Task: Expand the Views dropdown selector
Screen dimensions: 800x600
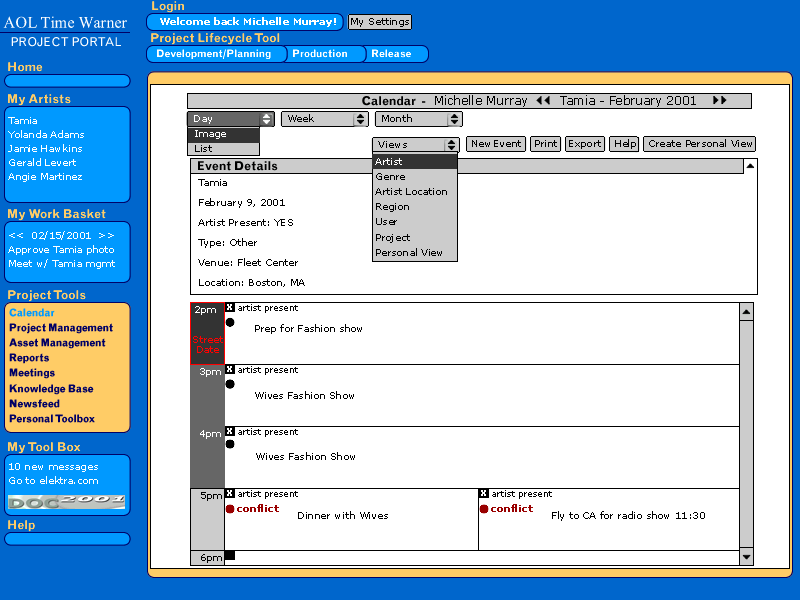Action: (x=451, y=145)
